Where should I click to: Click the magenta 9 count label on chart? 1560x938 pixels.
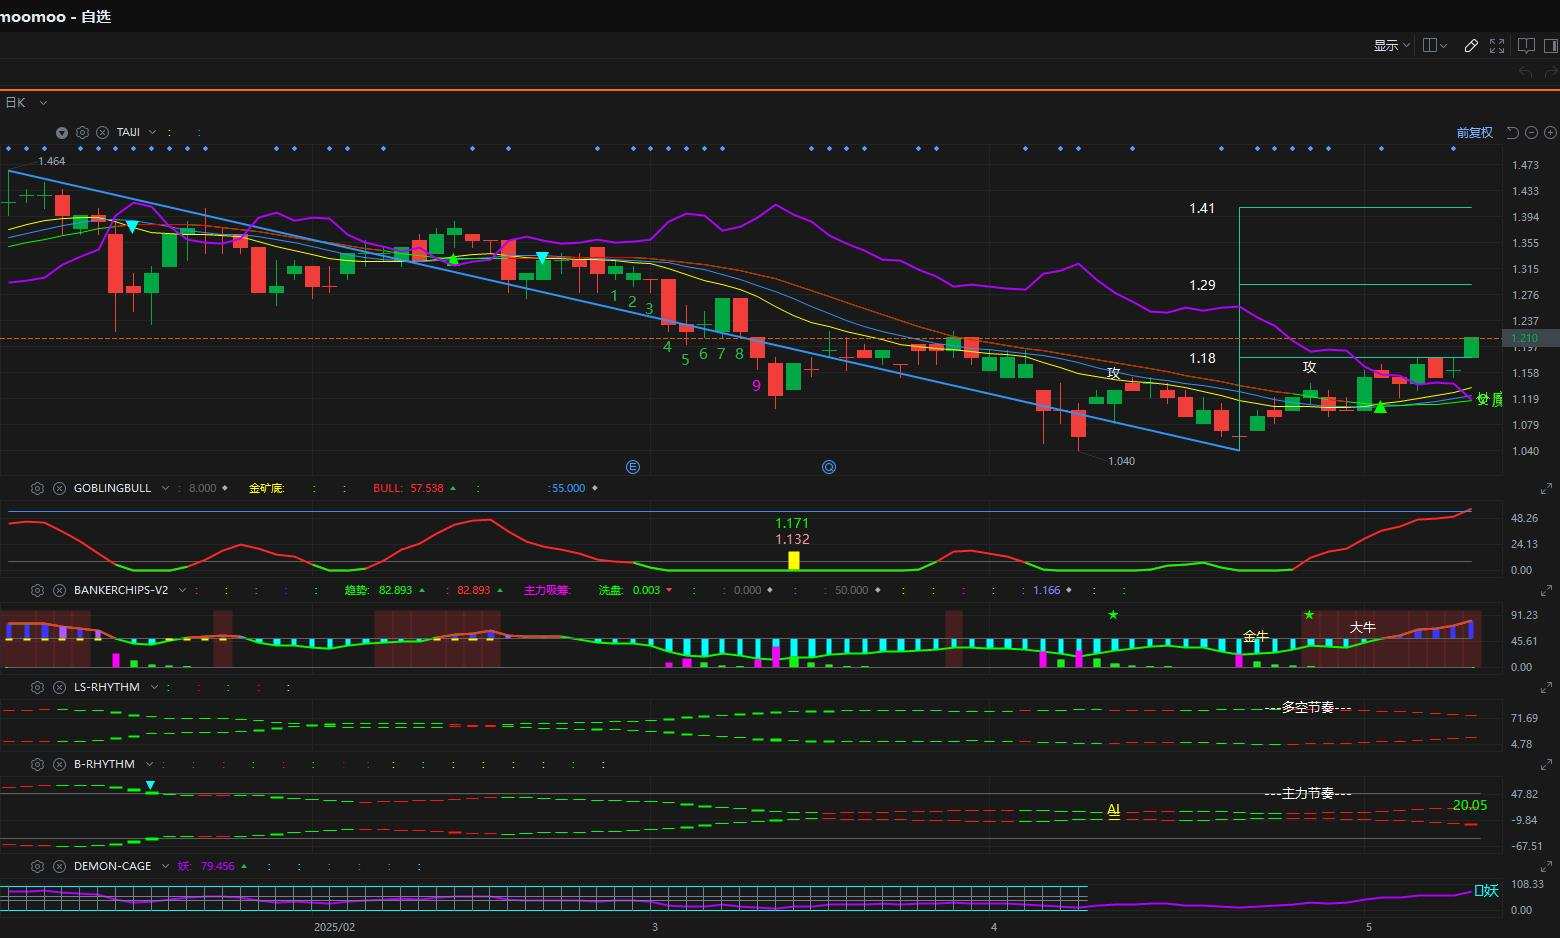pyautogui.click(x=756, y=385)
